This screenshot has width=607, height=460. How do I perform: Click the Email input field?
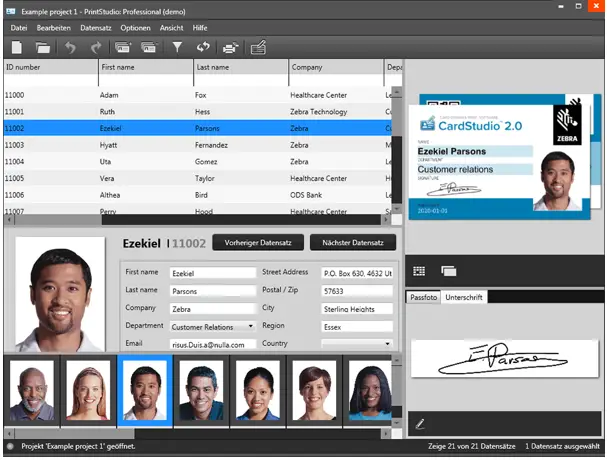click(213, 344)
